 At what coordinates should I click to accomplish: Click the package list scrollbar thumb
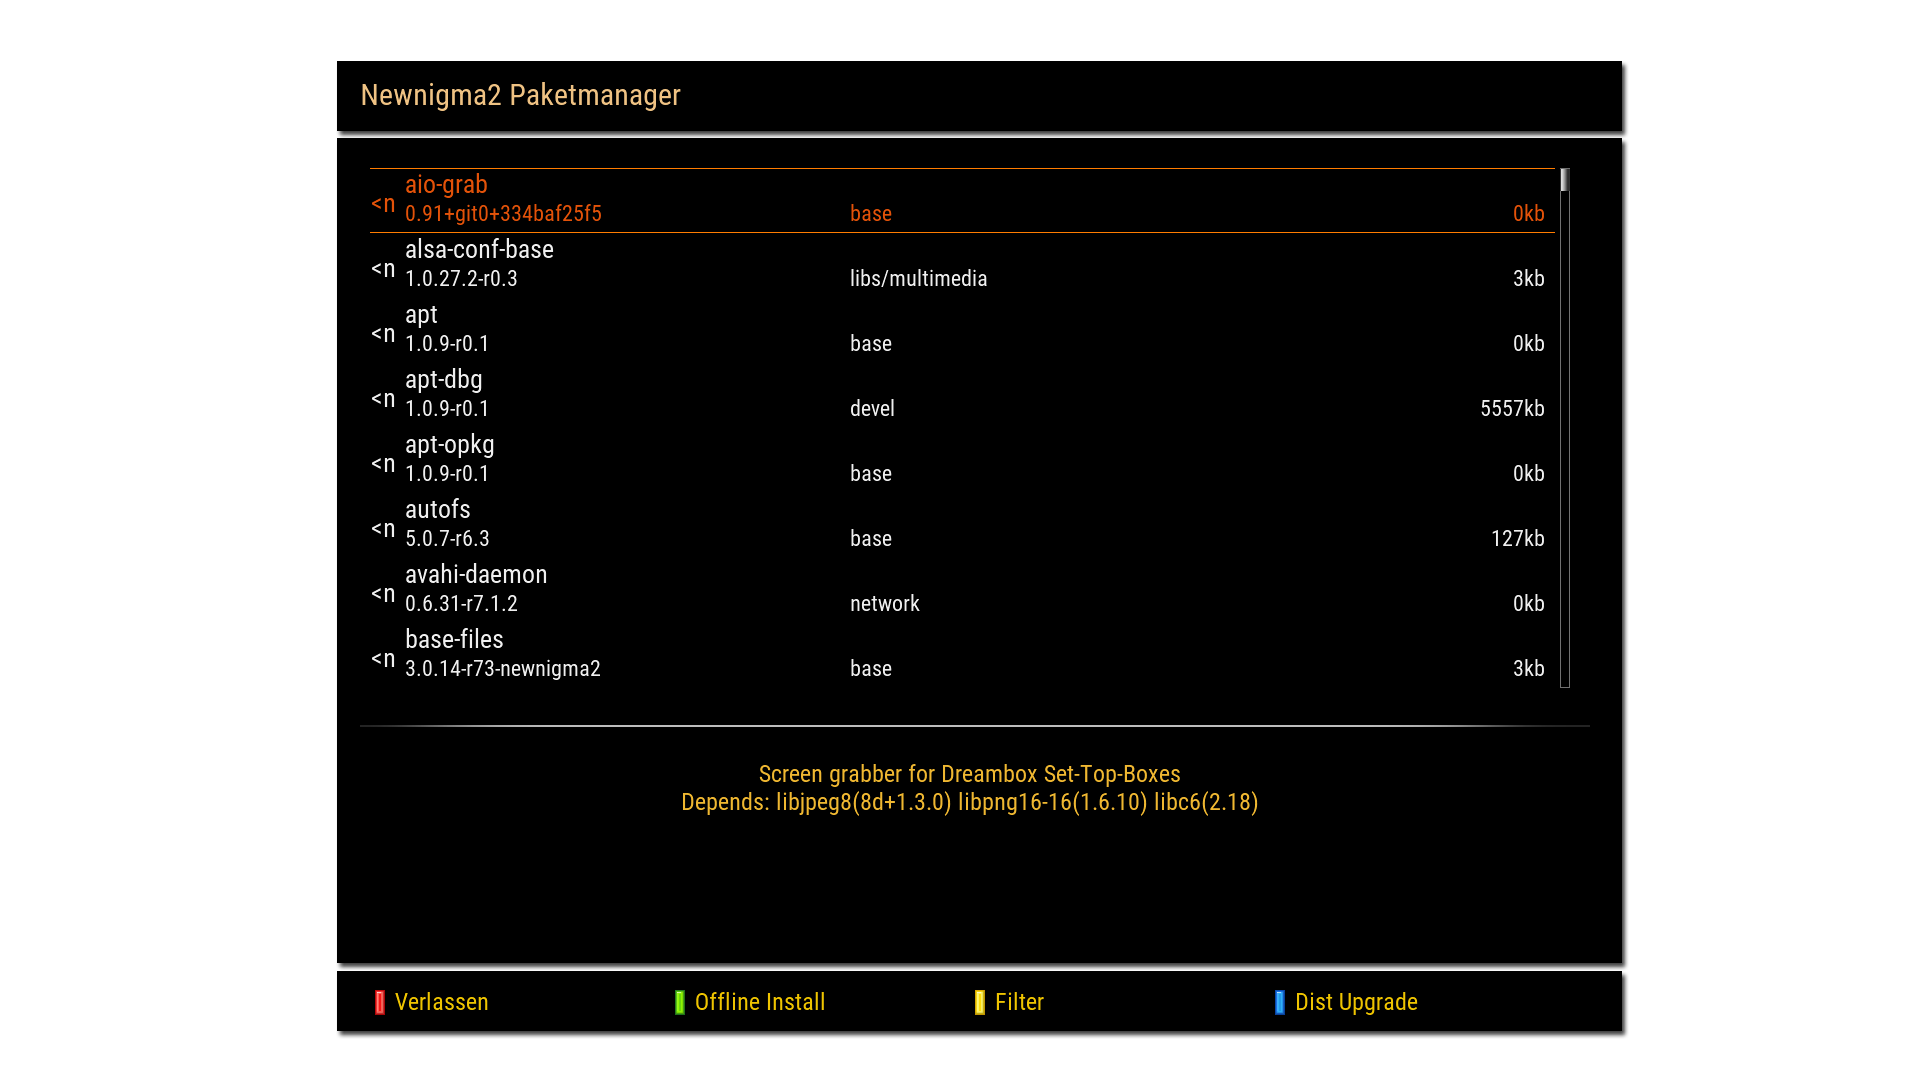(1565, 180)
